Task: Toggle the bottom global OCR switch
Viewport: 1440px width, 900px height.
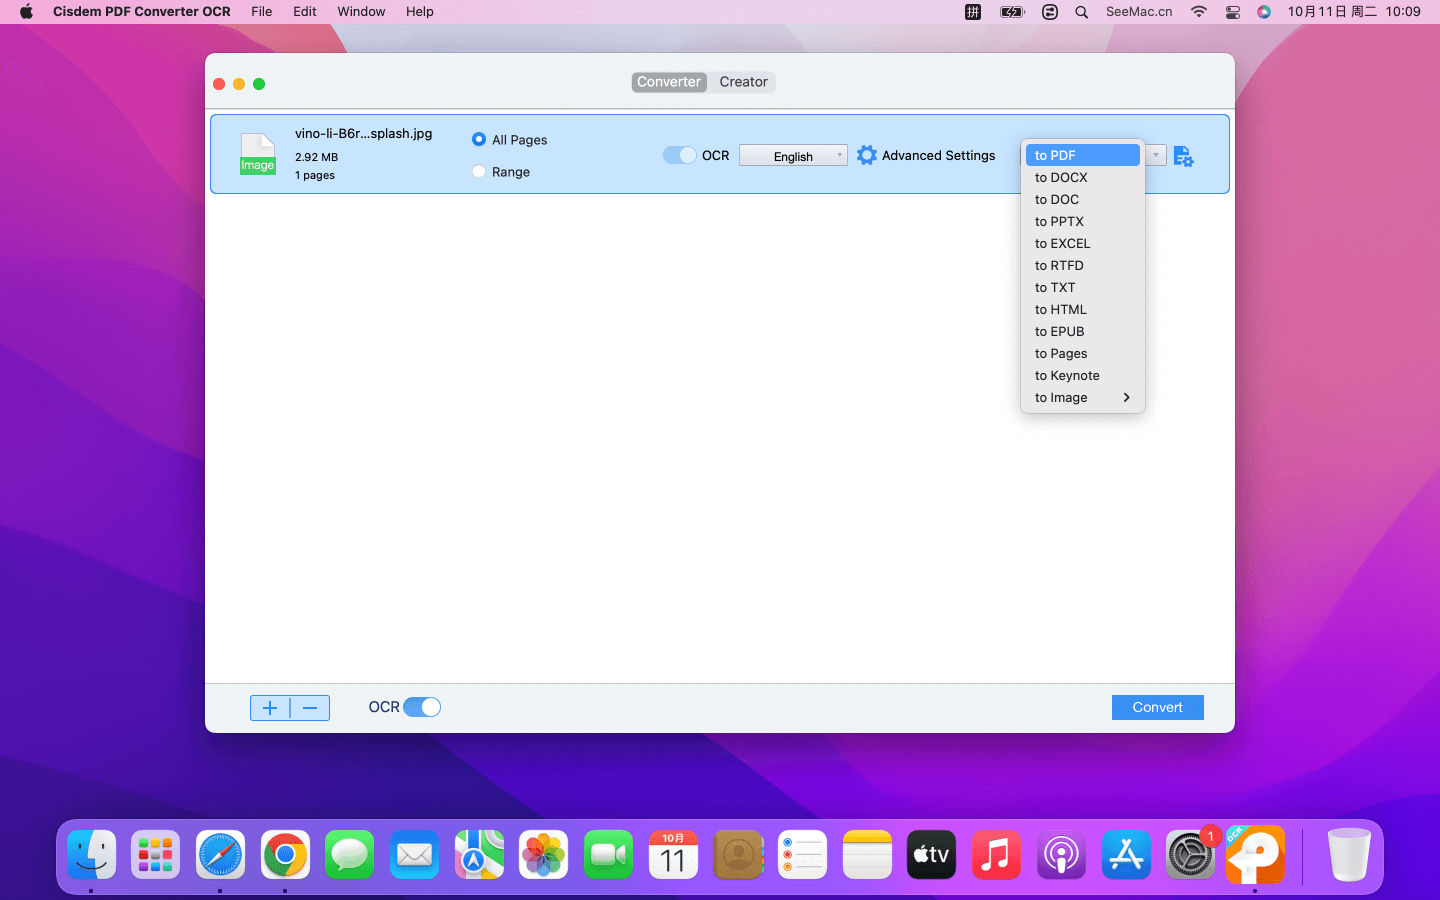Action: coord(422,707)
